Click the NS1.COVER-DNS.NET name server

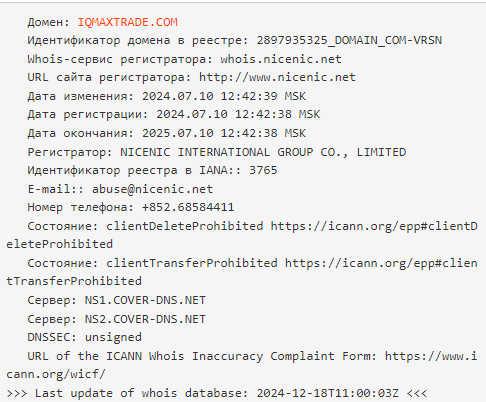[145, 300]
